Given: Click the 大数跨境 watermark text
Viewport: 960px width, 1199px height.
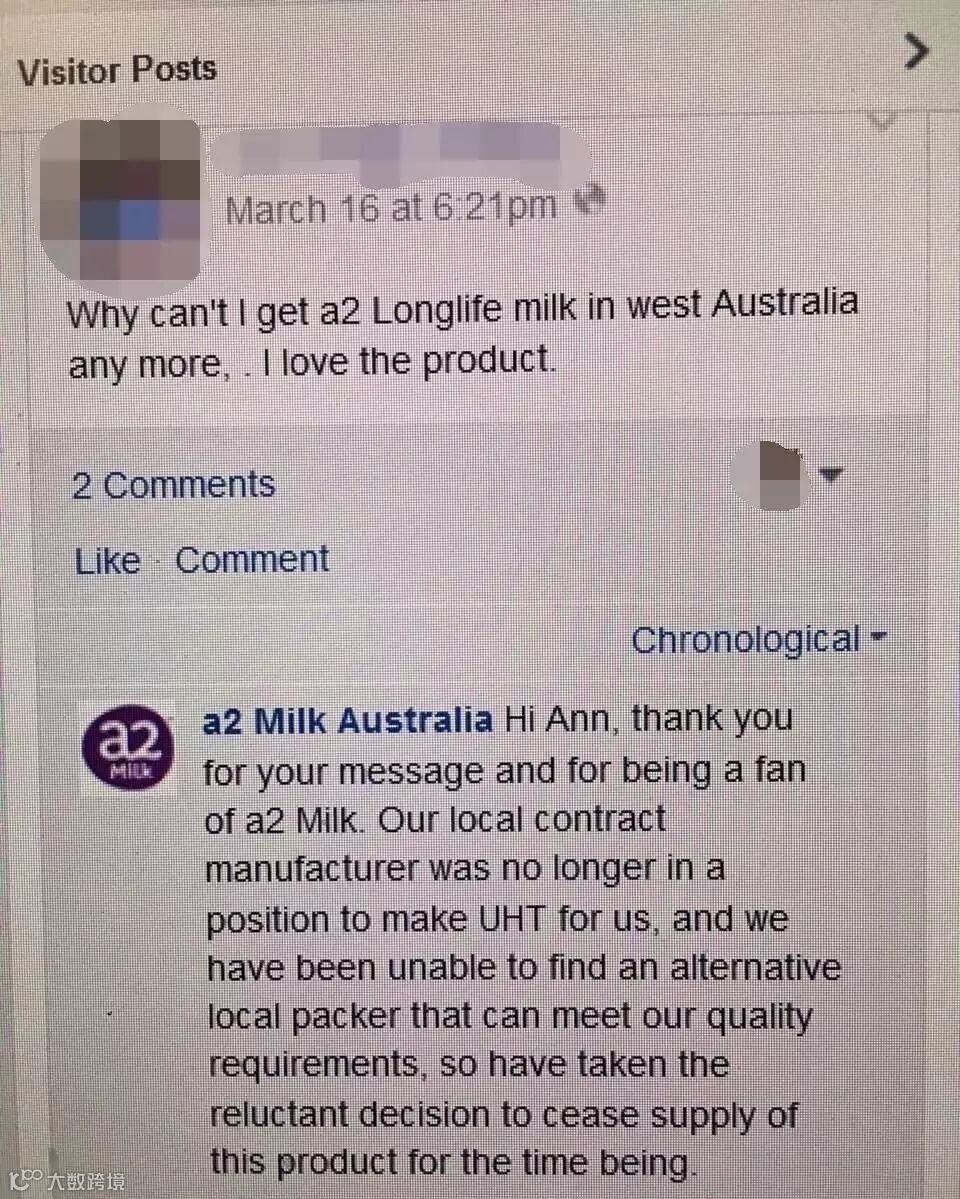Looking at the screenshot, I should pyautogui.click(x=86, y=1181).
